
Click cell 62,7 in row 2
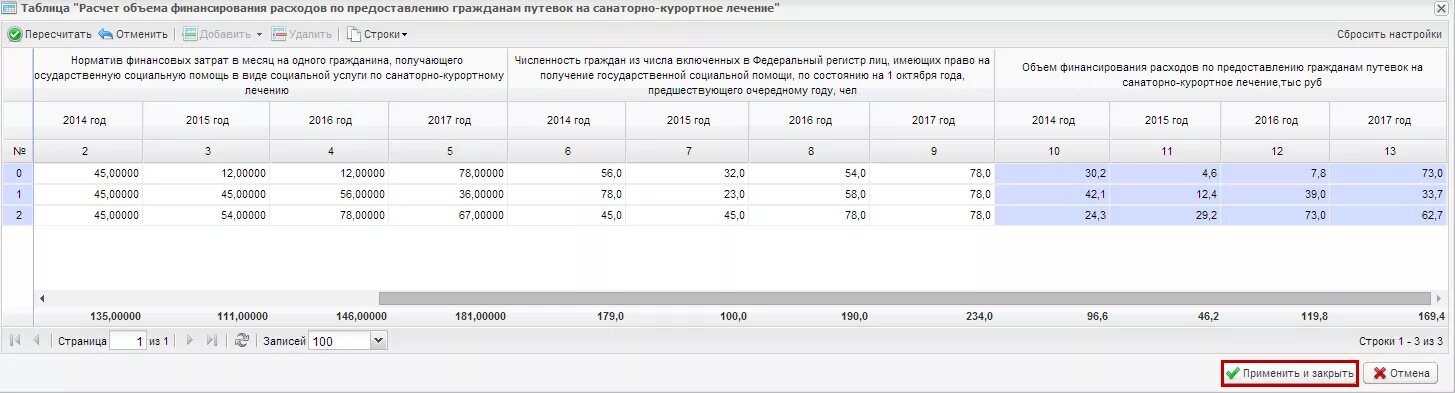point(1387,215)
